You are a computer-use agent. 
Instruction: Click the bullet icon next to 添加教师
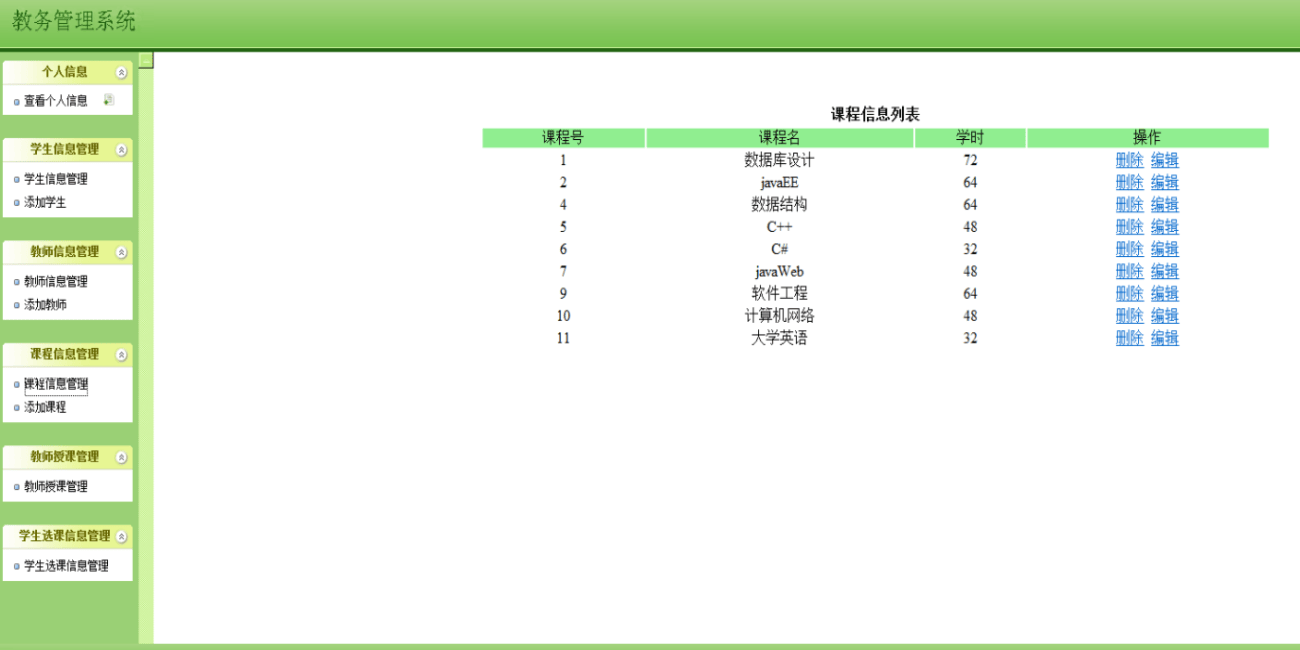pos(15,303)
